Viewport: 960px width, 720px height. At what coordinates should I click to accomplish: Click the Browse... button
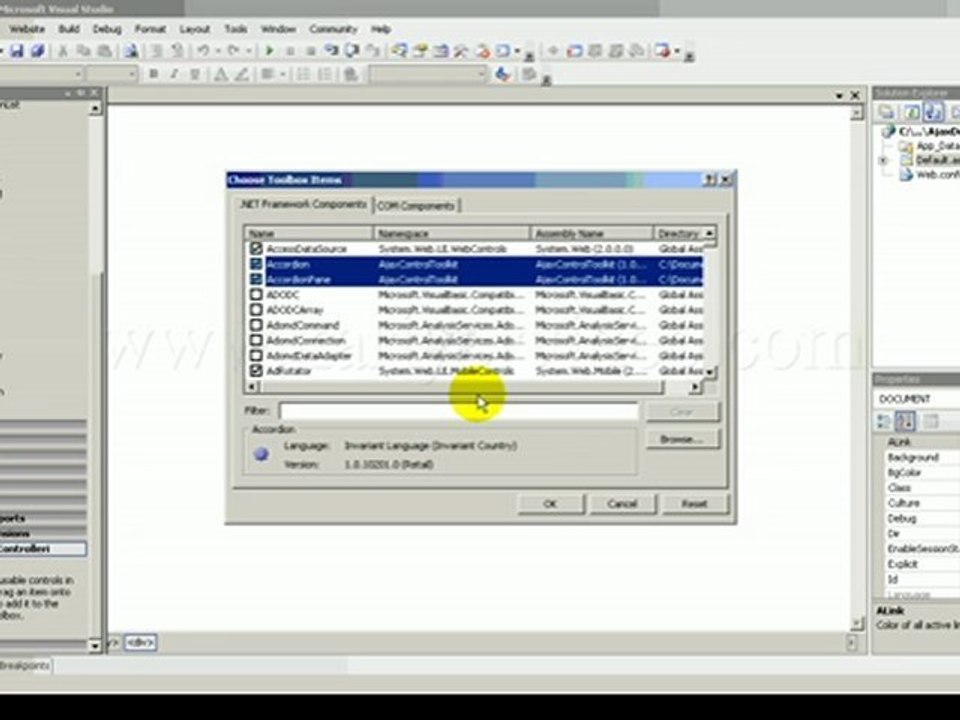pos(681,439)
